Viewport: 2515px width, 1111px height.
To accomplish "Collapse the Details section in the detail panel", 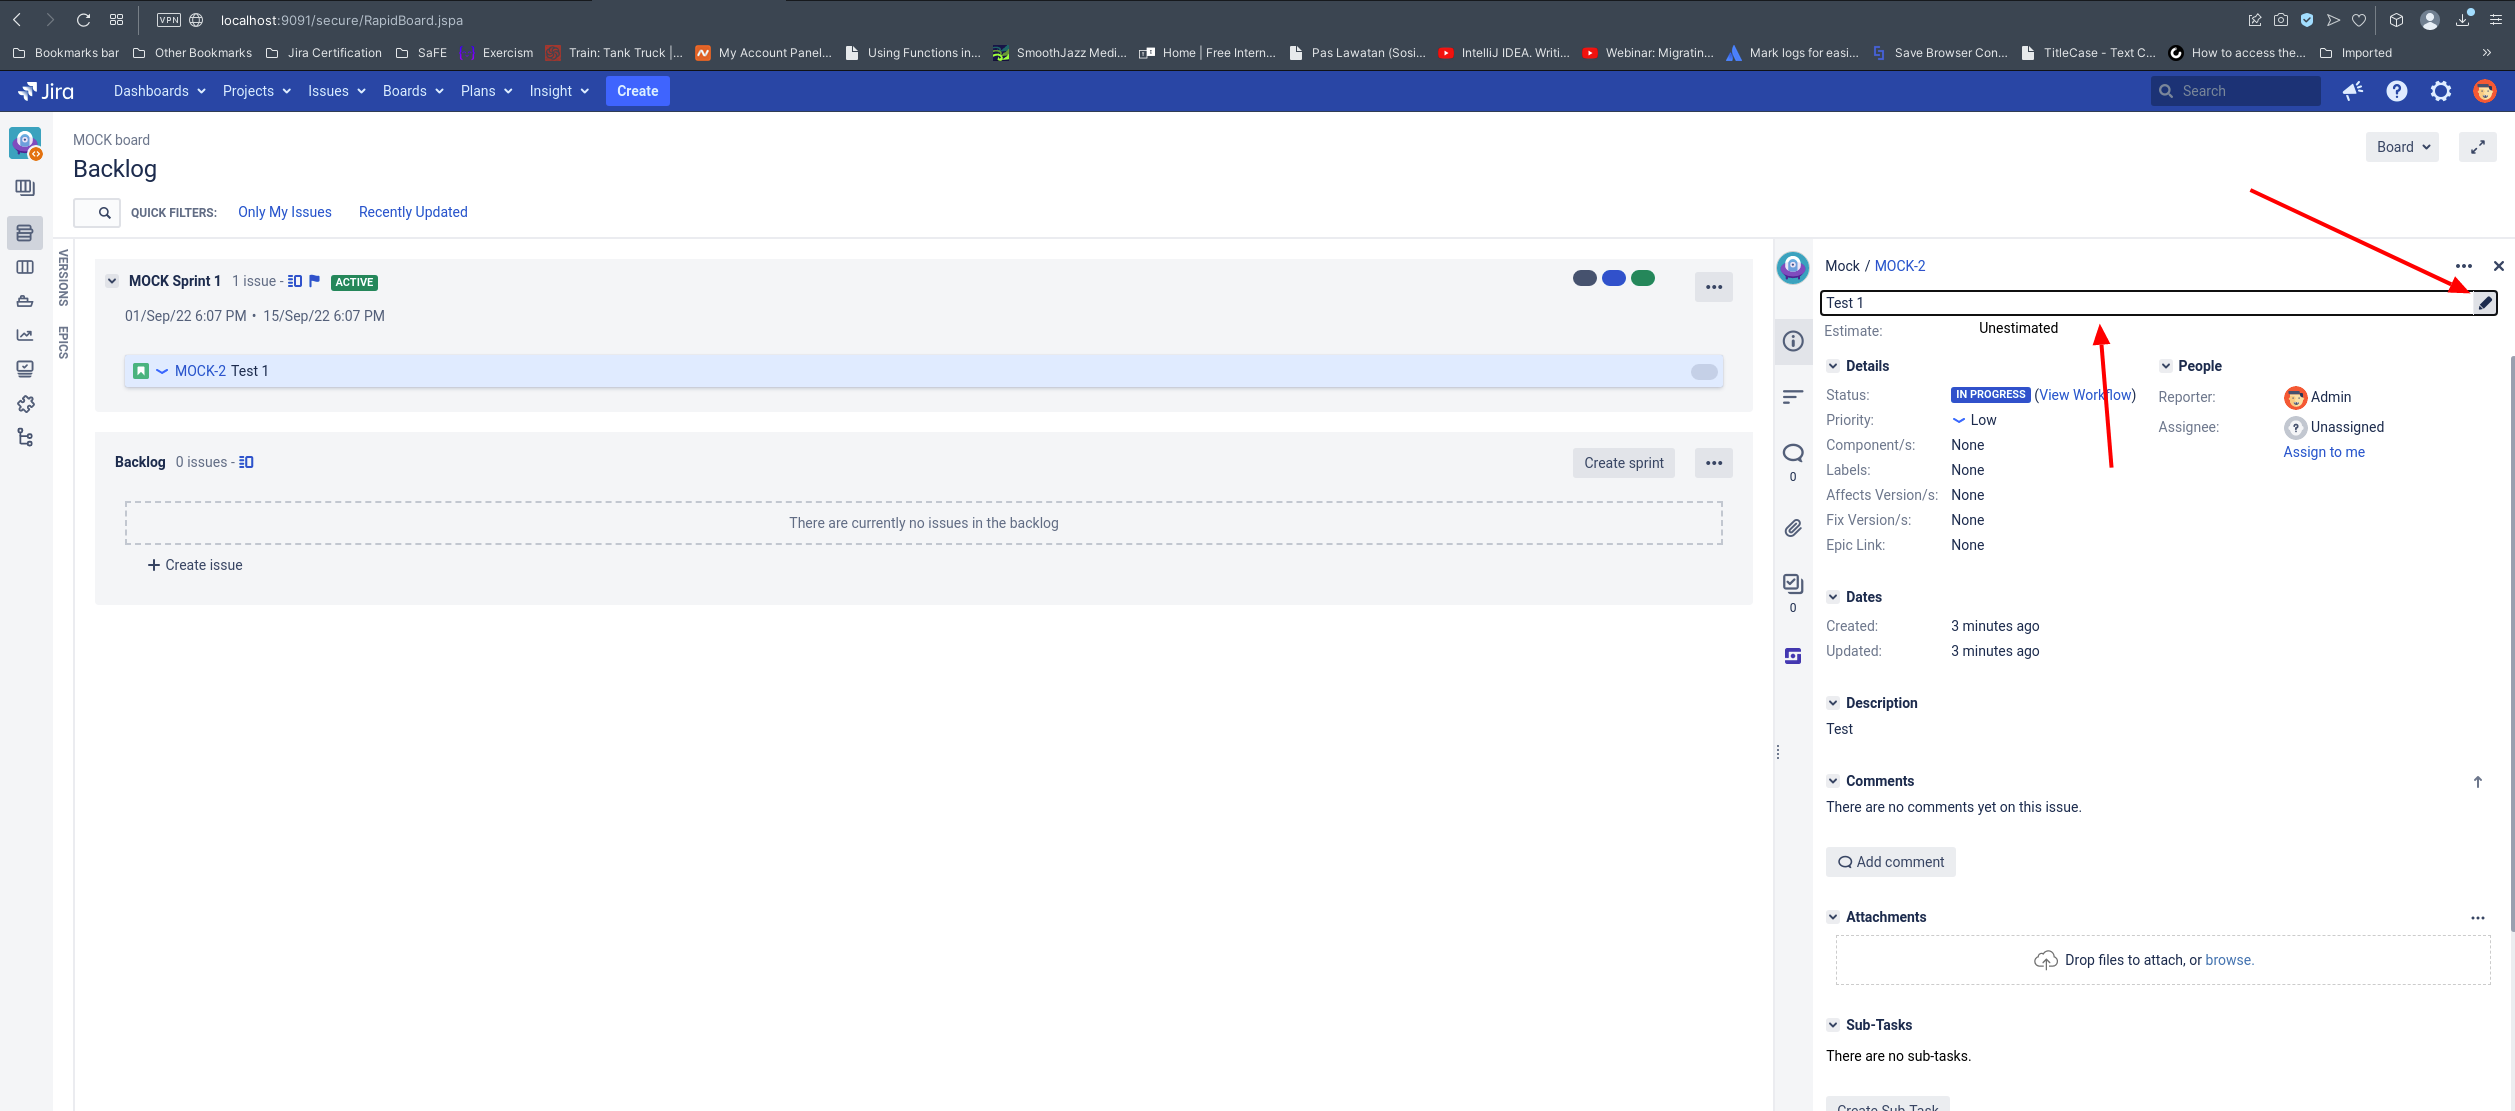I will point(1833,366).
